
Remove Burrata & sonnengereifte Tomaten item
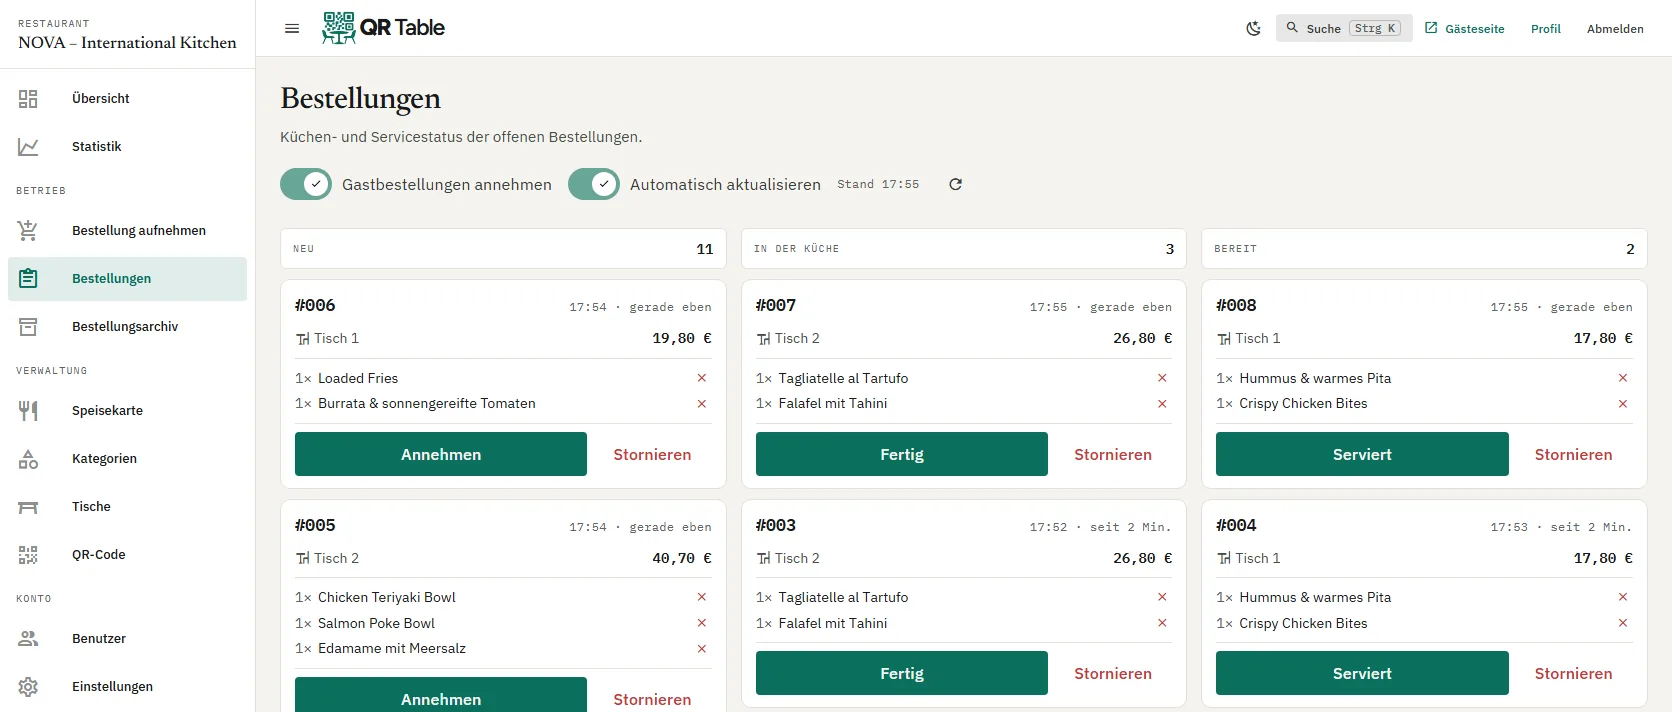point(702,403)
